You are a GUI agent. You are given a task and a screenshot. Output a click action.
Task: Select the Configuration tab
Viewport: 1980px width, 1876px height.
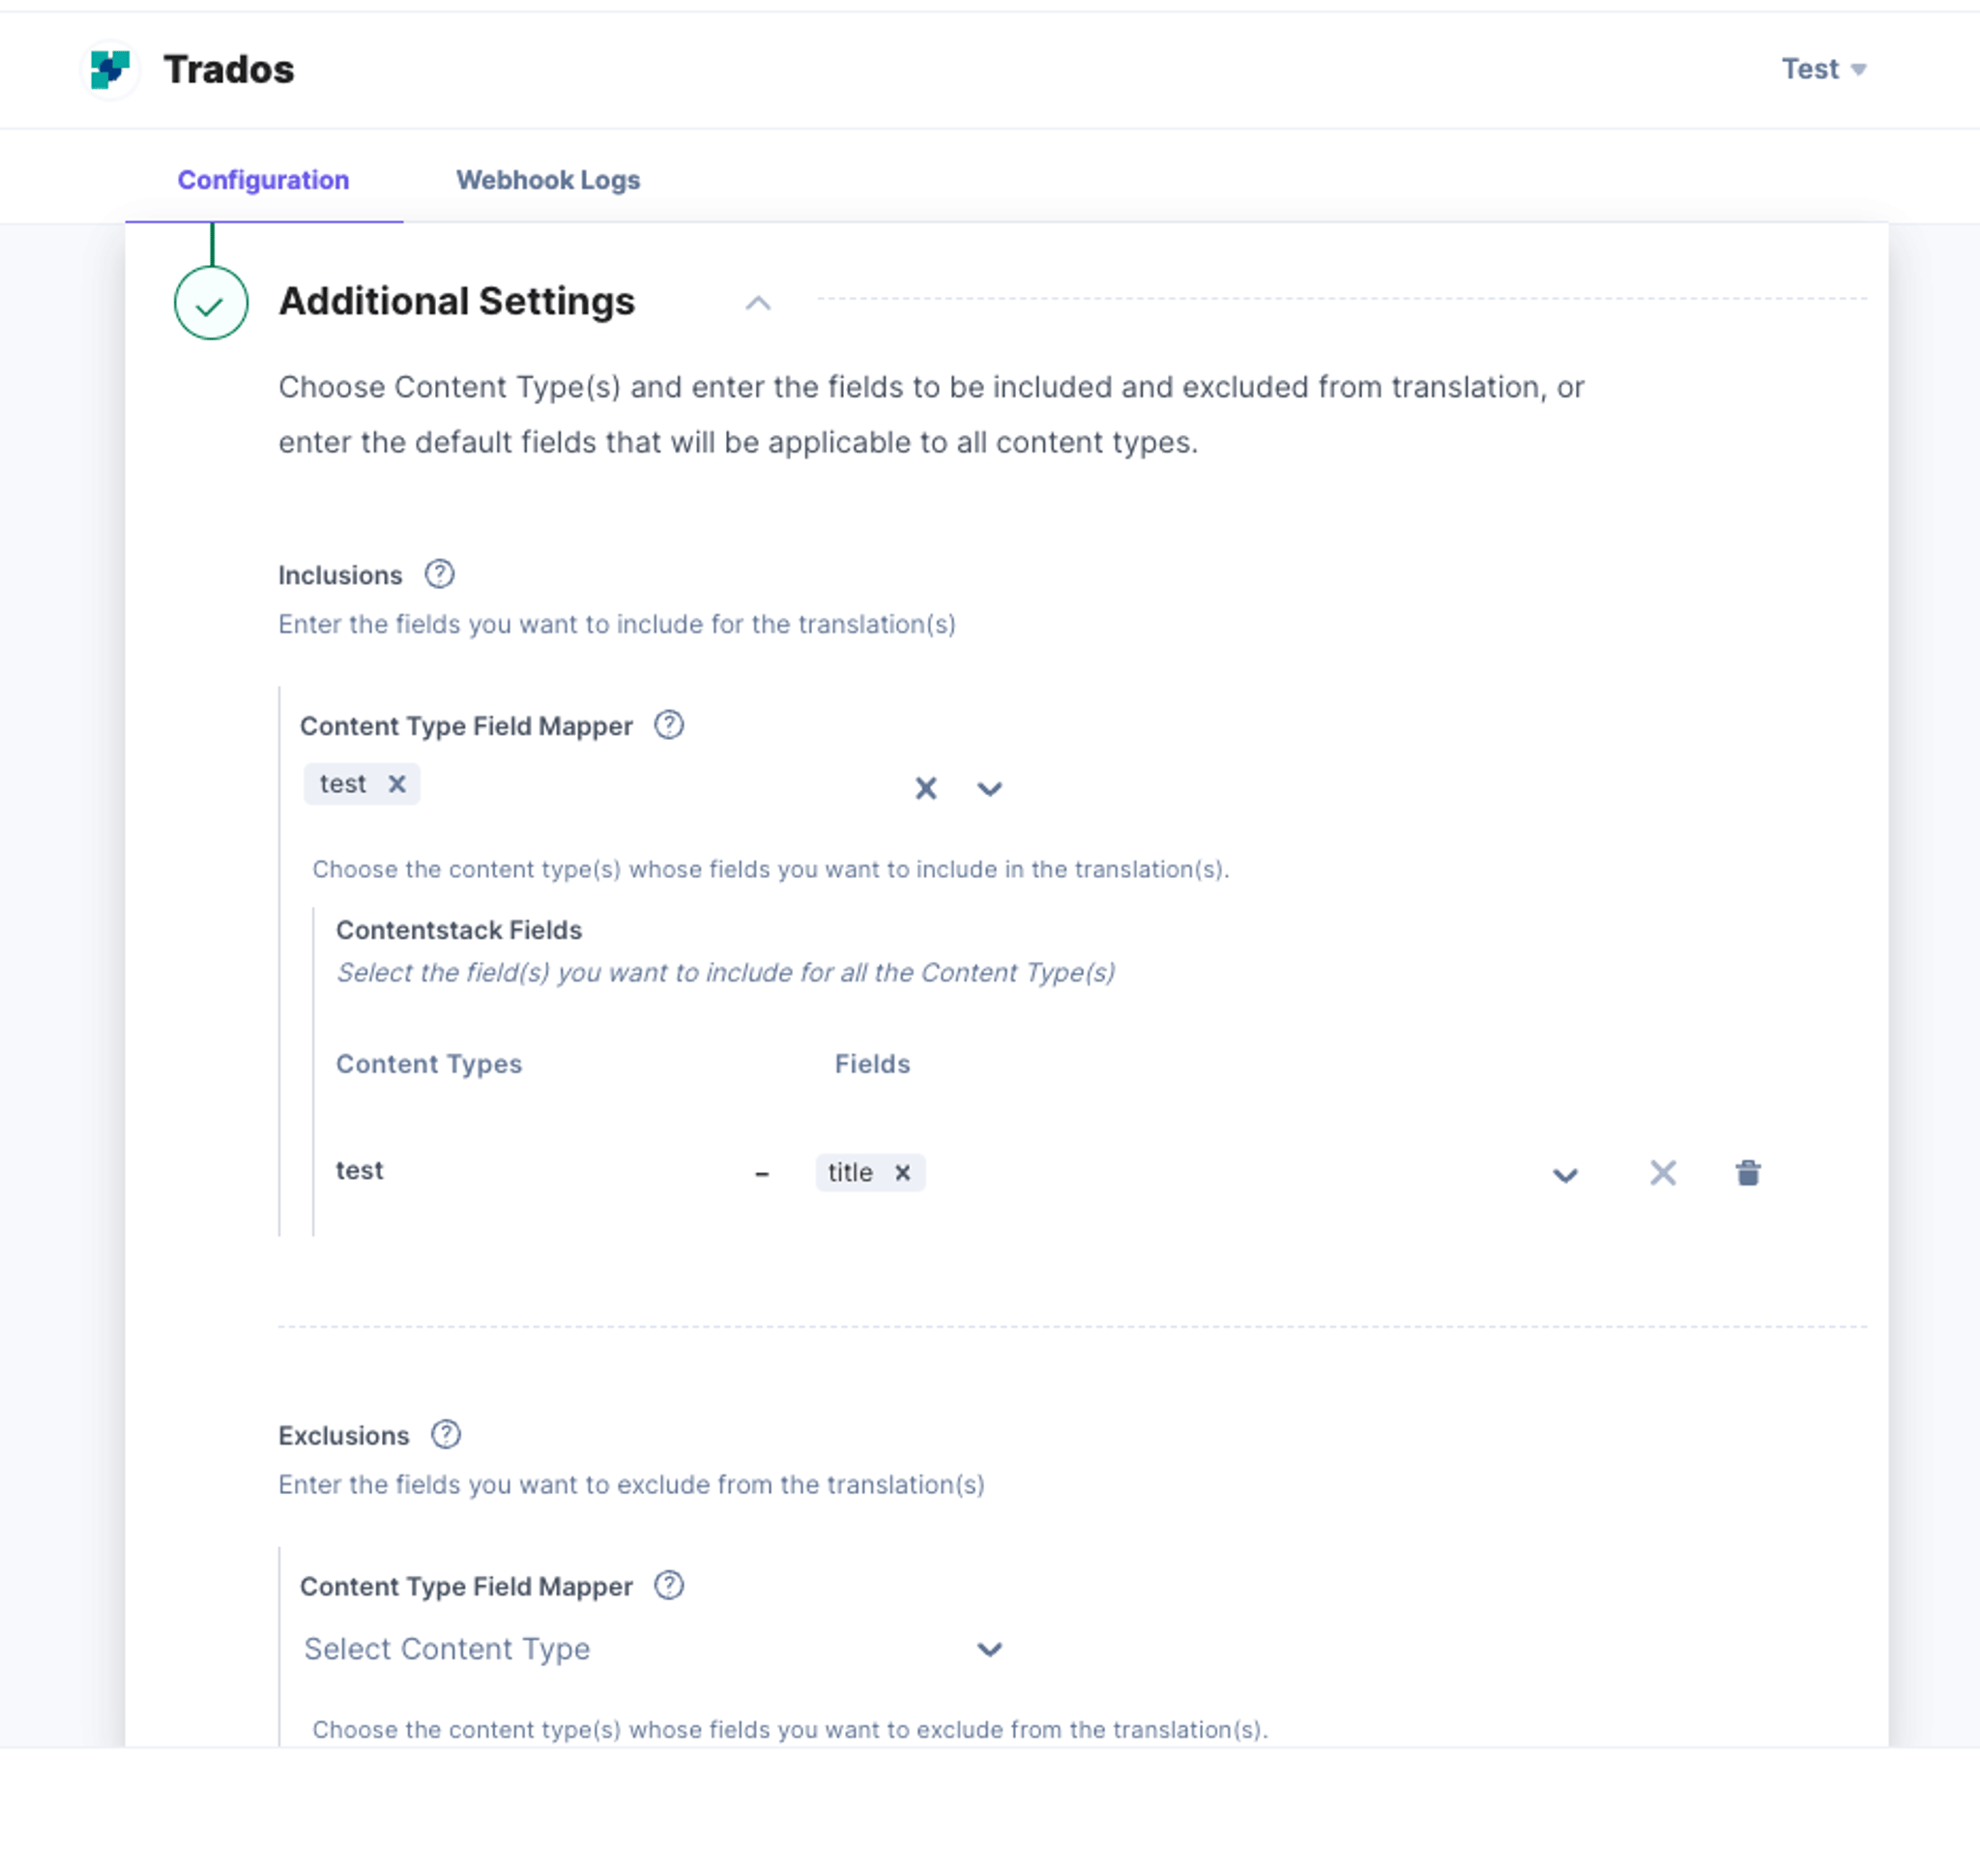[x=263, y=180]
